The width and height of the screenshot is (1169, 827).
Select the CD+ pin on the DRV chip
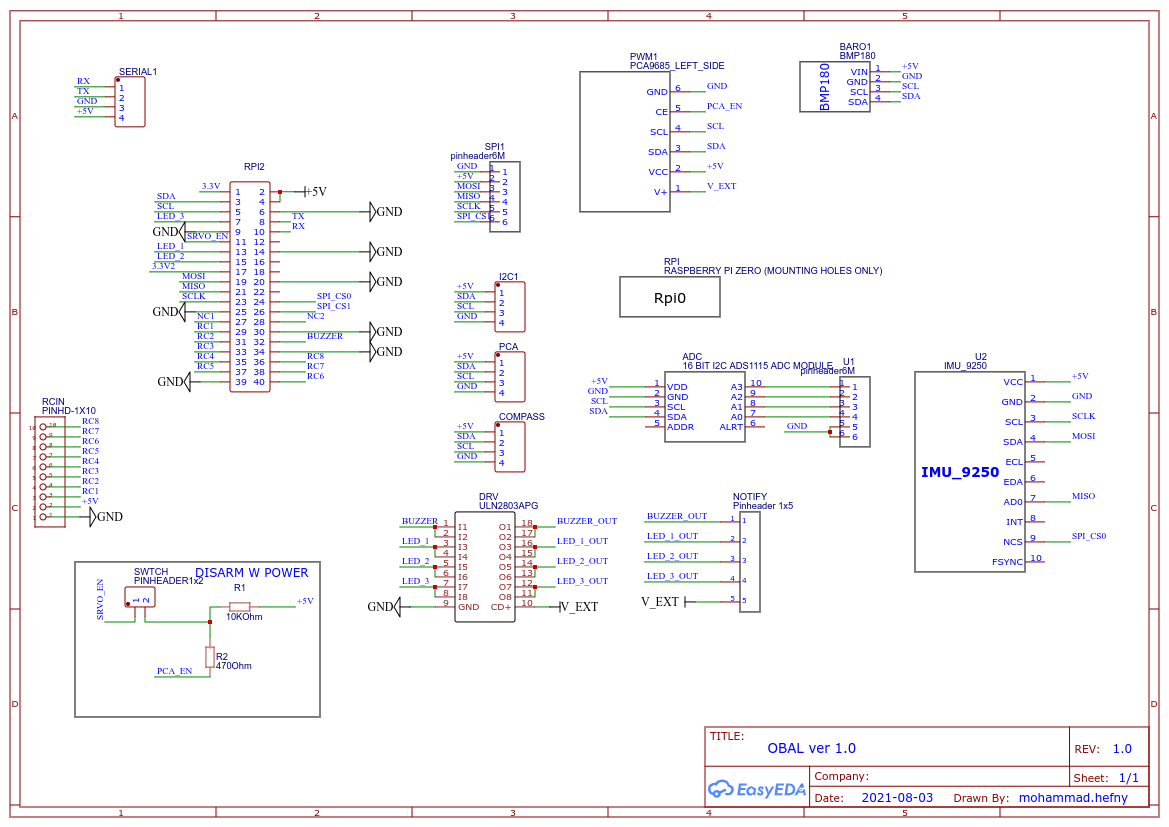click(501, 607)
